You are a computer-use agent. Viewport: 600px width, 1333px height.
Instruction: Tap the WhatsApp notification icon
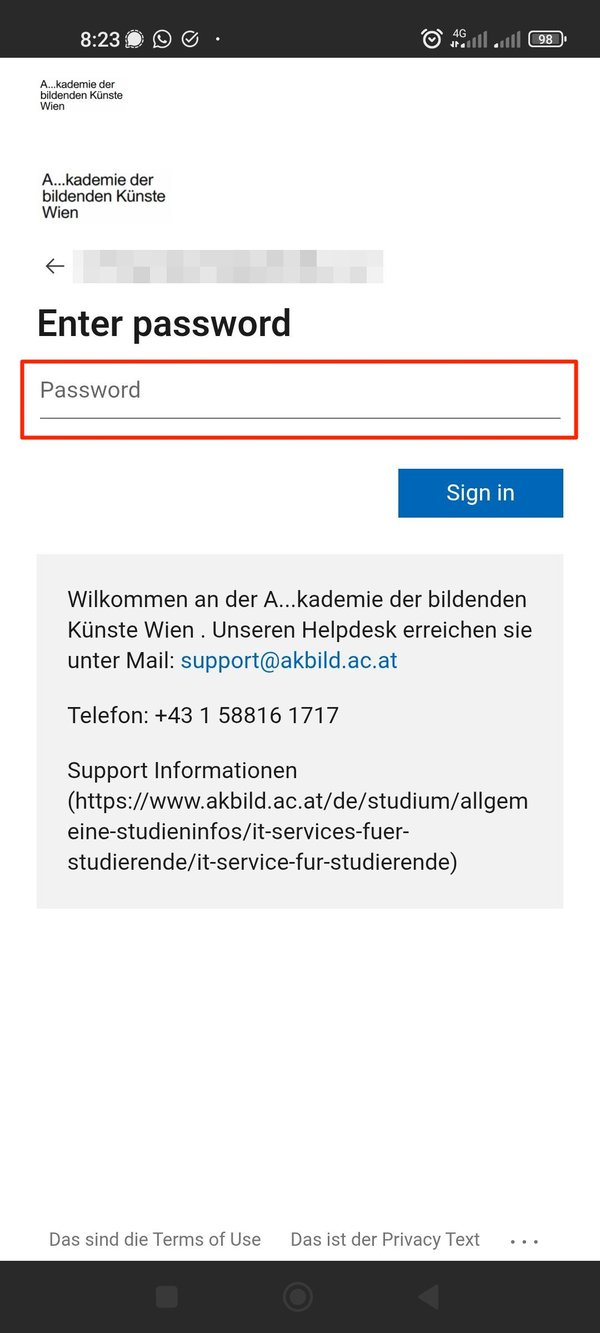(162, 39)
